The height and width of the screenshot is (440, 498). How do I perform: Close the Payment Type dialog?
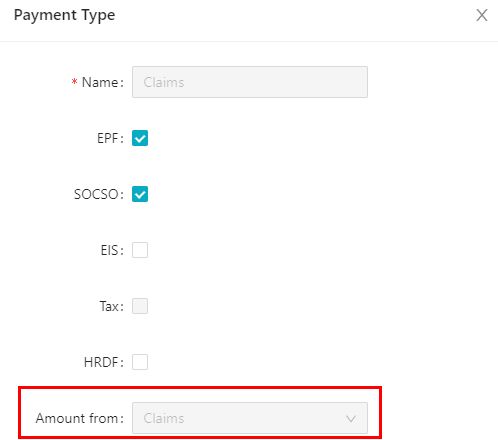(x=482, y=15)
